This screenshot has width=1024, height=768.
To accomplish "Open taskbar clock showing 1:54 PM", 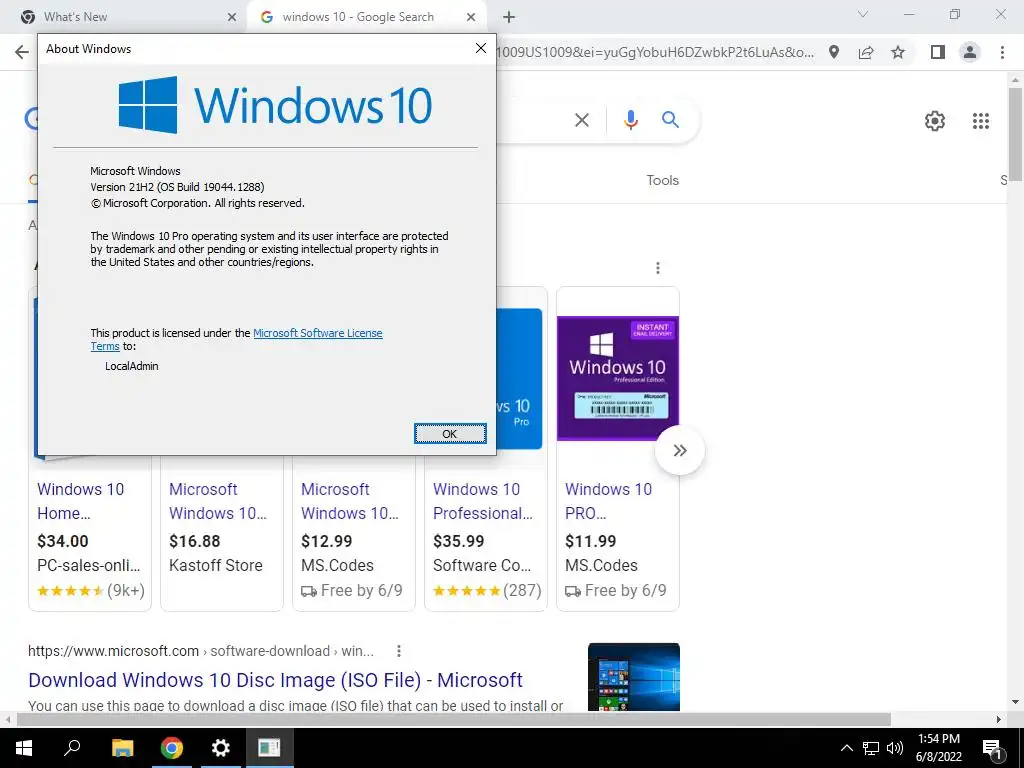I will click(939, 748).
